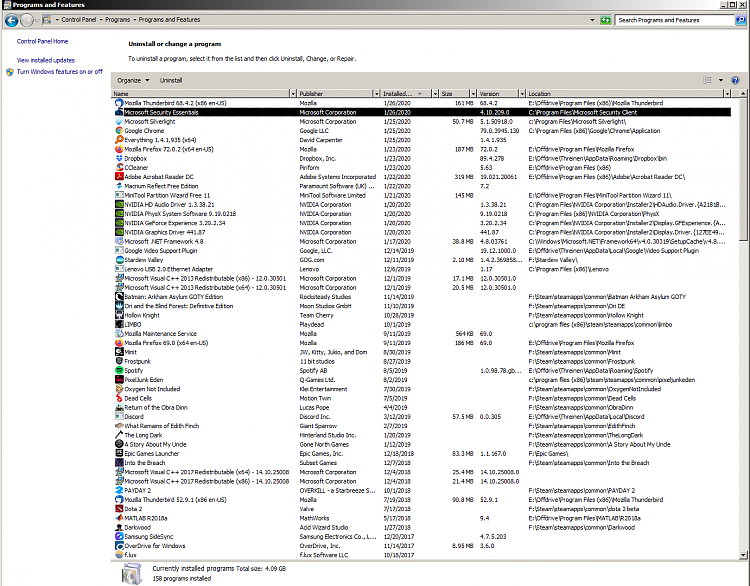The image size is (750, 586).
Task: Click the Dropbox program icon
Action: click(119, 158)
